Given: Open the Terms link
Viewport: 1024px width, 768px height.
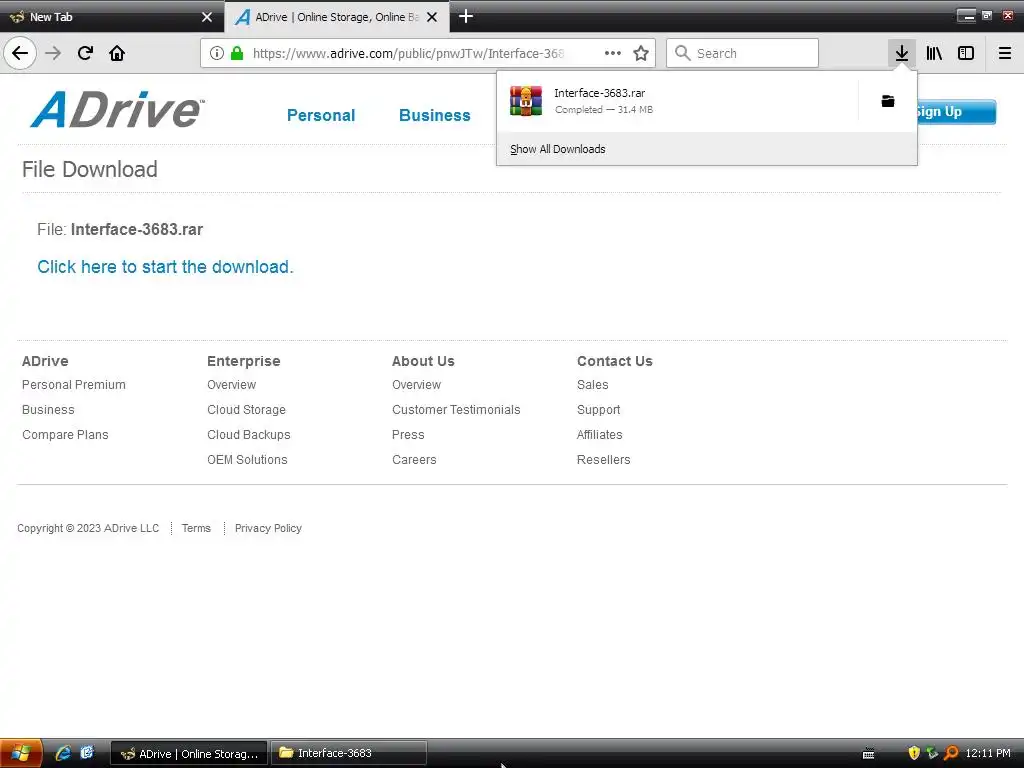Looking at the screenshot, I should coord(196,528).
